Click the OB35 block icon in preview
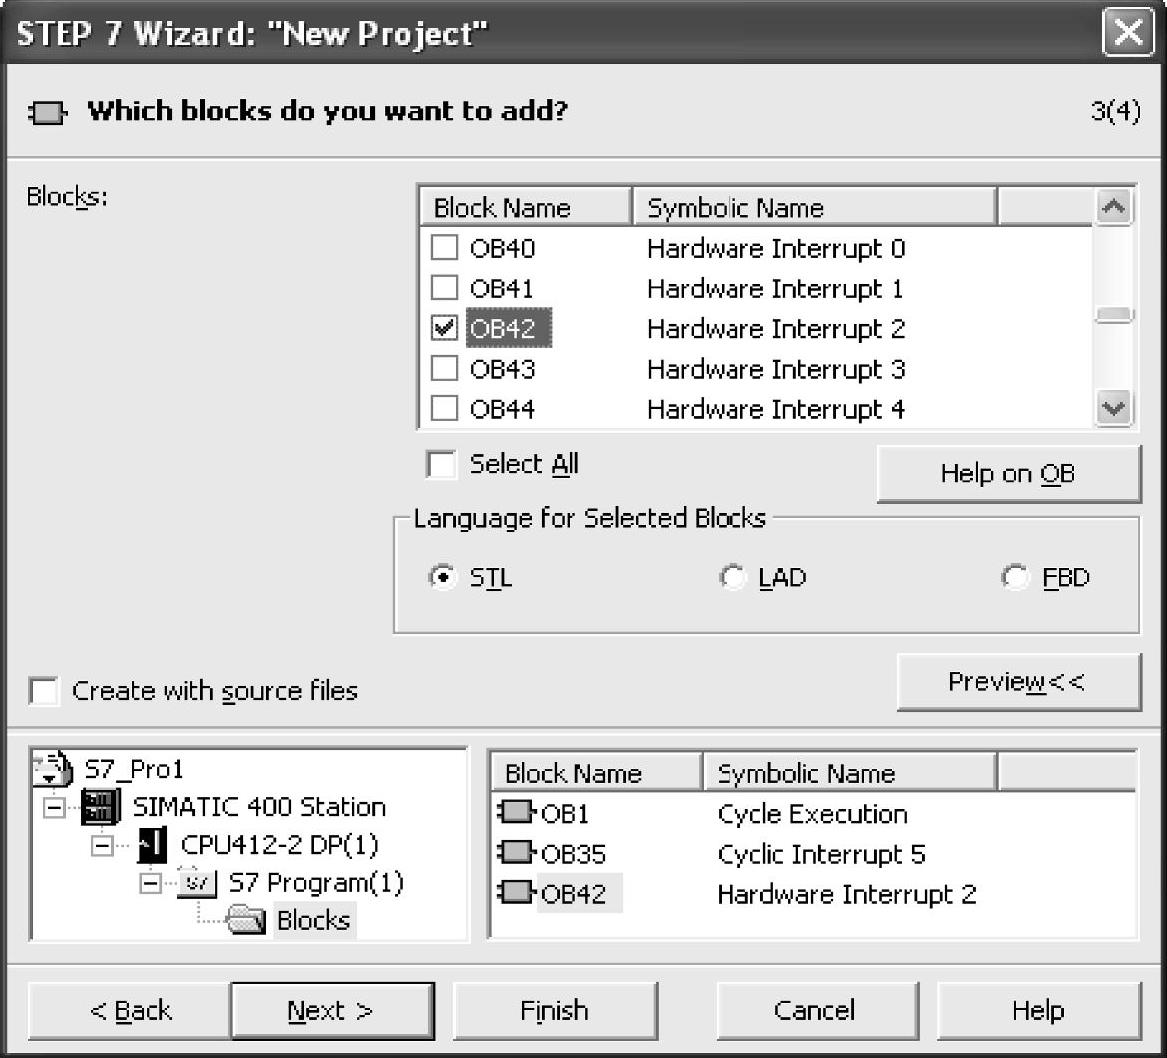Image resolution: width=1167 pixels, height=1058 pixels. click(x=516, y=853)
